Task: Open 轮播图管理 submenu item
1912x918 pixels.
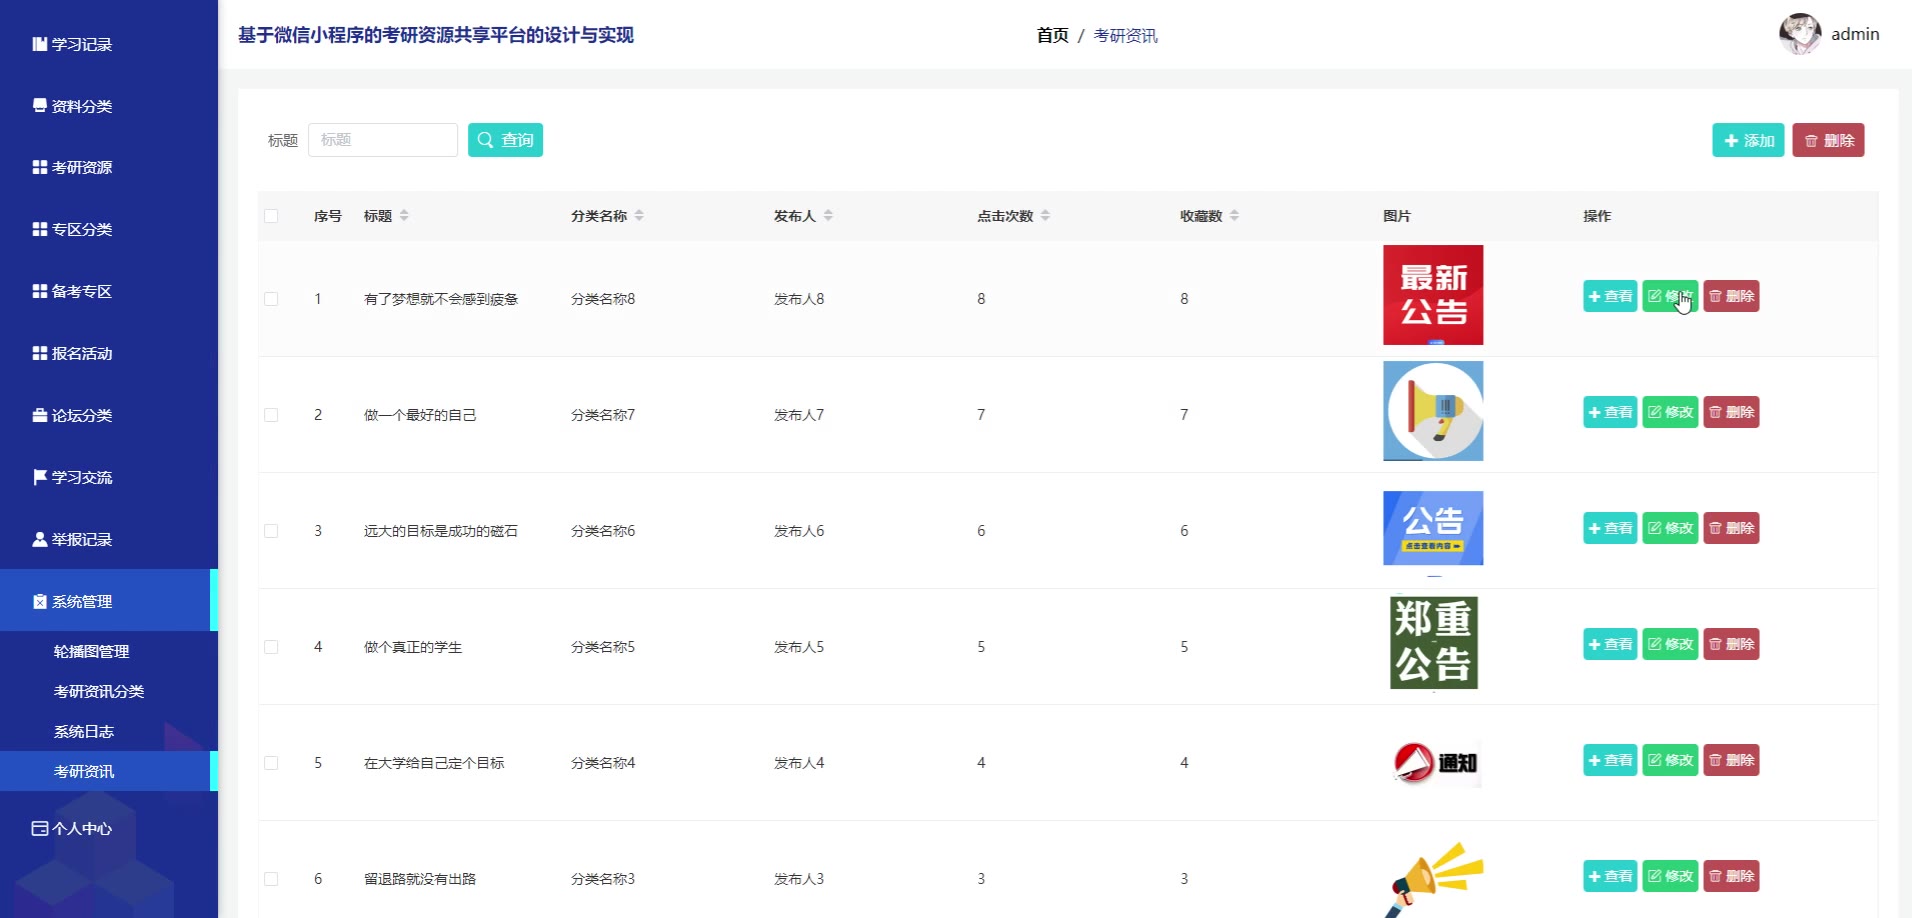Action: click(x=91, y=651)
